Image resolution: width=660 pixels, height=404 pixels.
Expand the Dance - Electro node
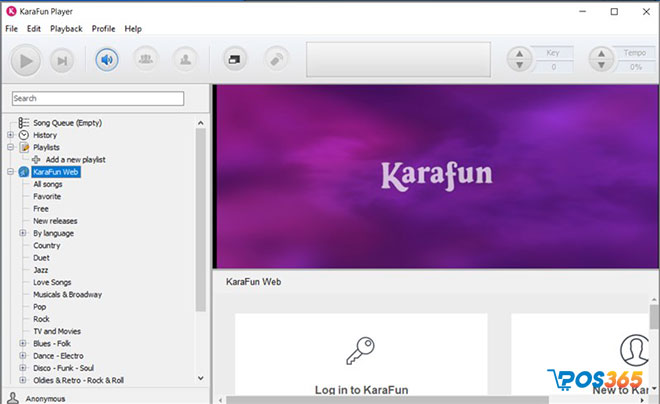(x=23, y=355)
